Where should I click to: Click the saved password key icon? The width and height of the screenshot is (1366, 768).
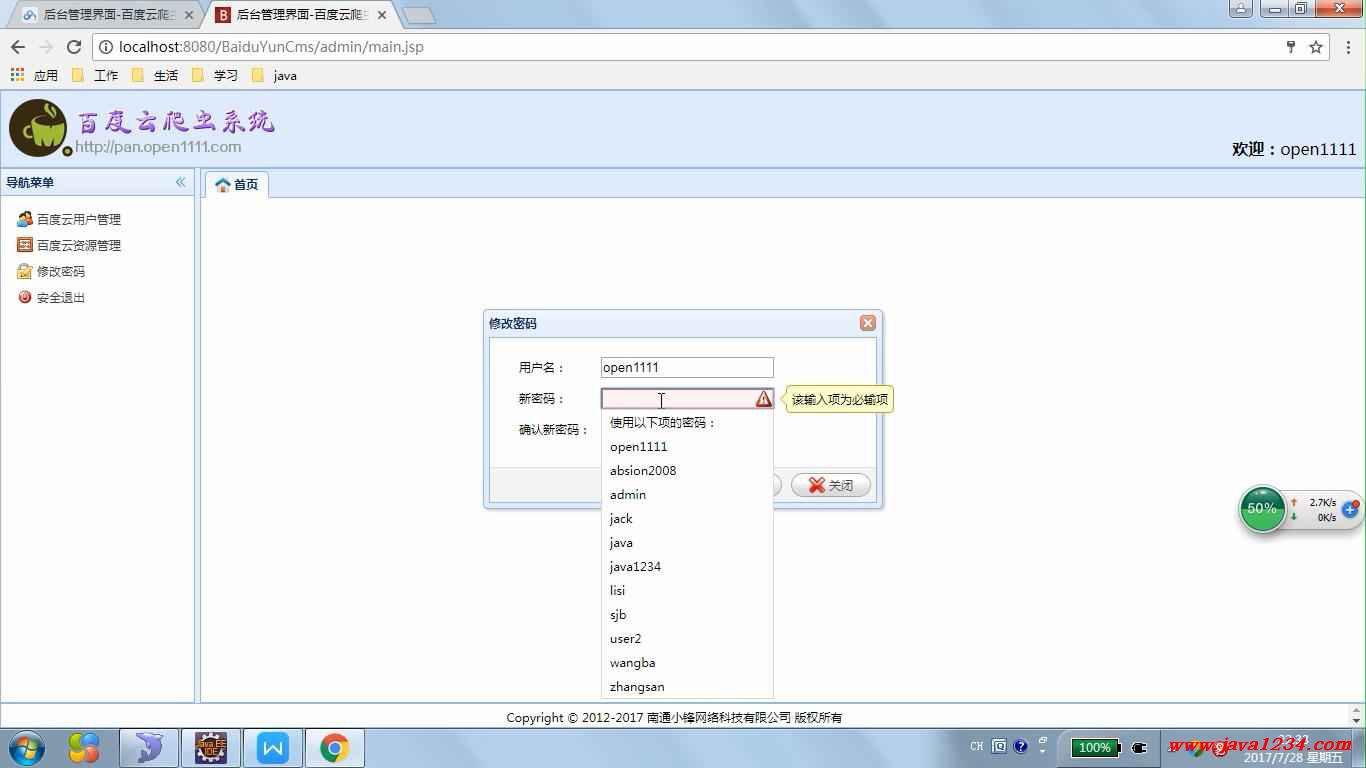(x=1291, y=47)
